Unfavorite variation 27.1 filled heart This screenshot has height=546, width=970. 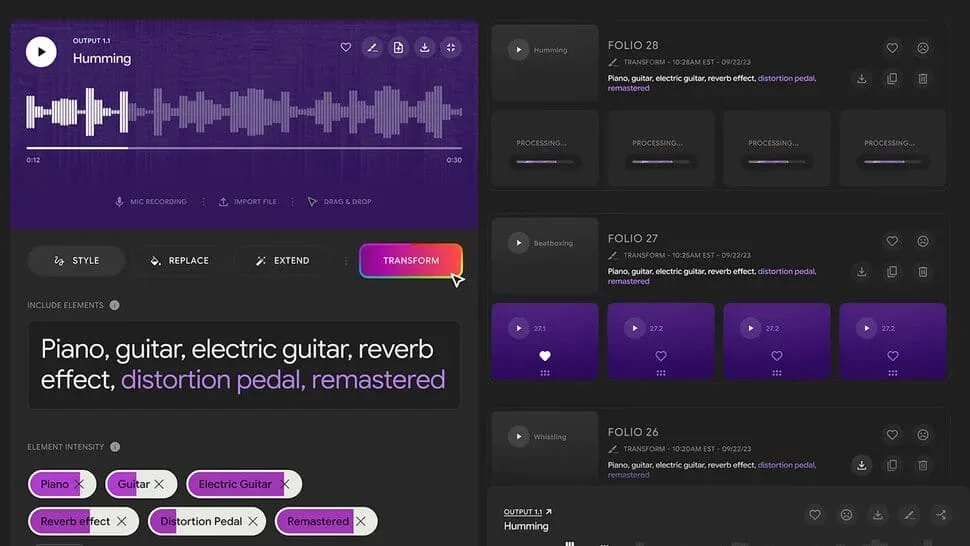pos(544,356)
